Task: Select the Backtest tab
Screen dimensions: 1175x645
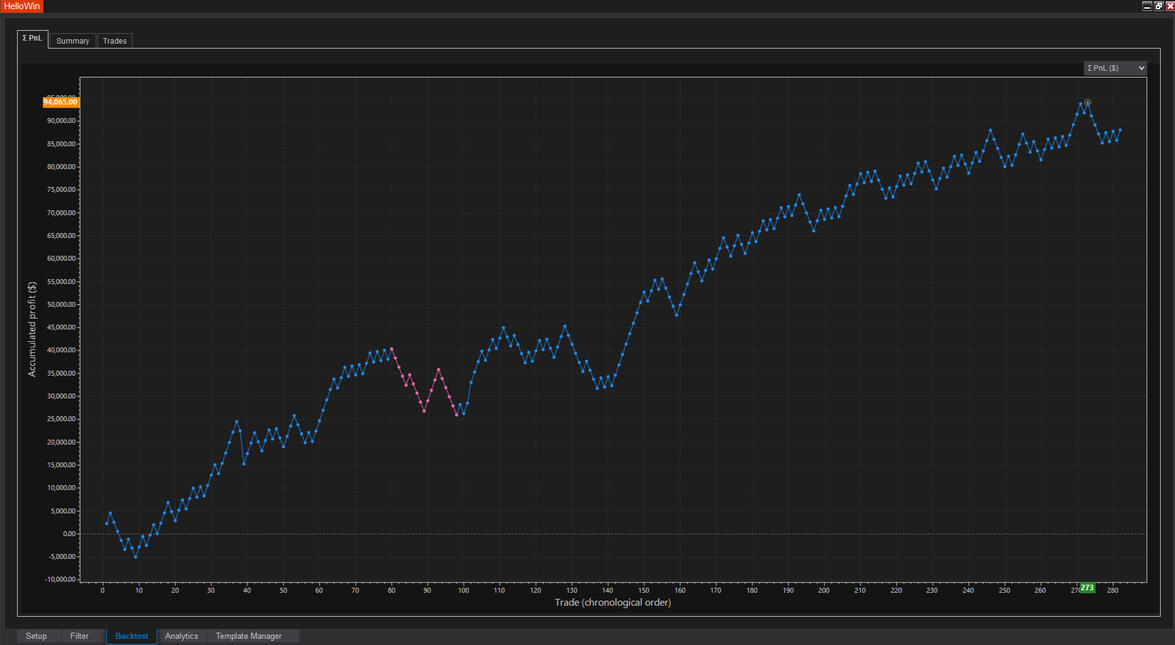Action: (131, 636)
